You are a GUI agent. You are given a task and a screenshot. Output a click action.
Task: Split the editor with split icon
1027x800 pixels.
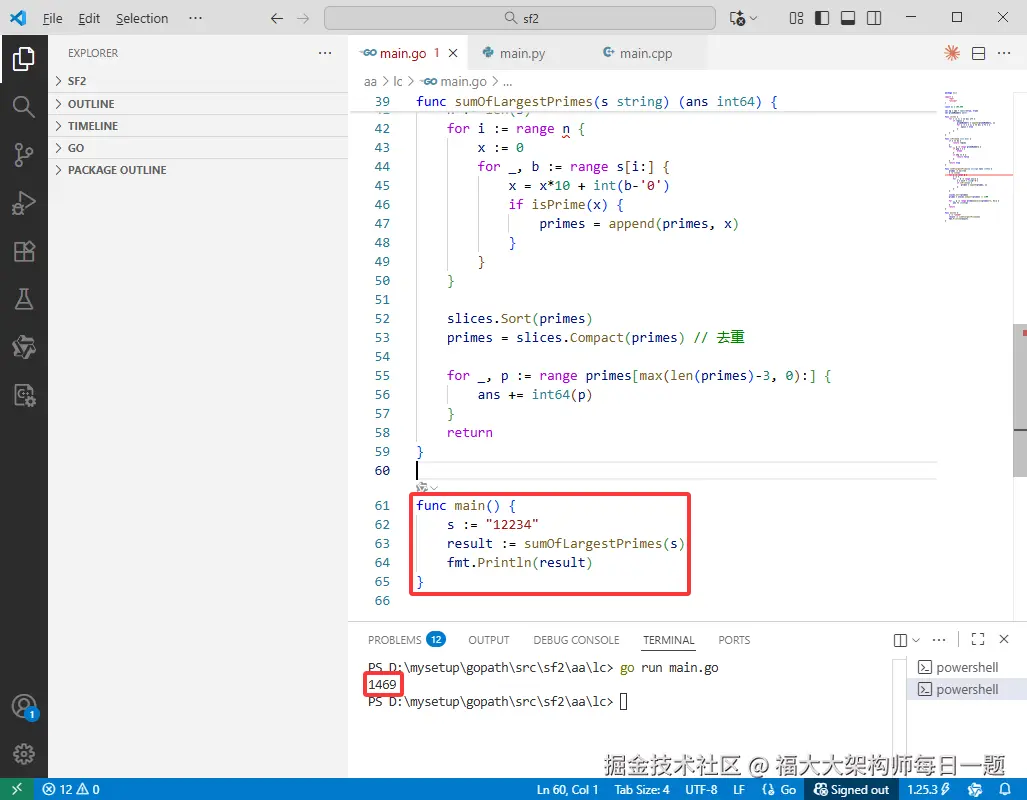tap(979, 53)
